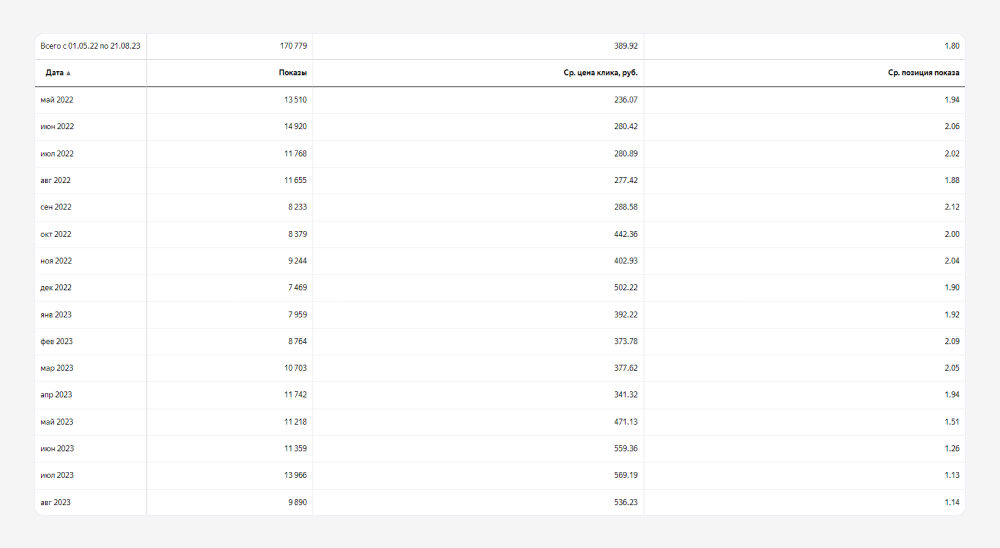This screenshot has height=548, width=1000.
Task: Click the 1.13 average position cell
Action: tap(951, 475)
